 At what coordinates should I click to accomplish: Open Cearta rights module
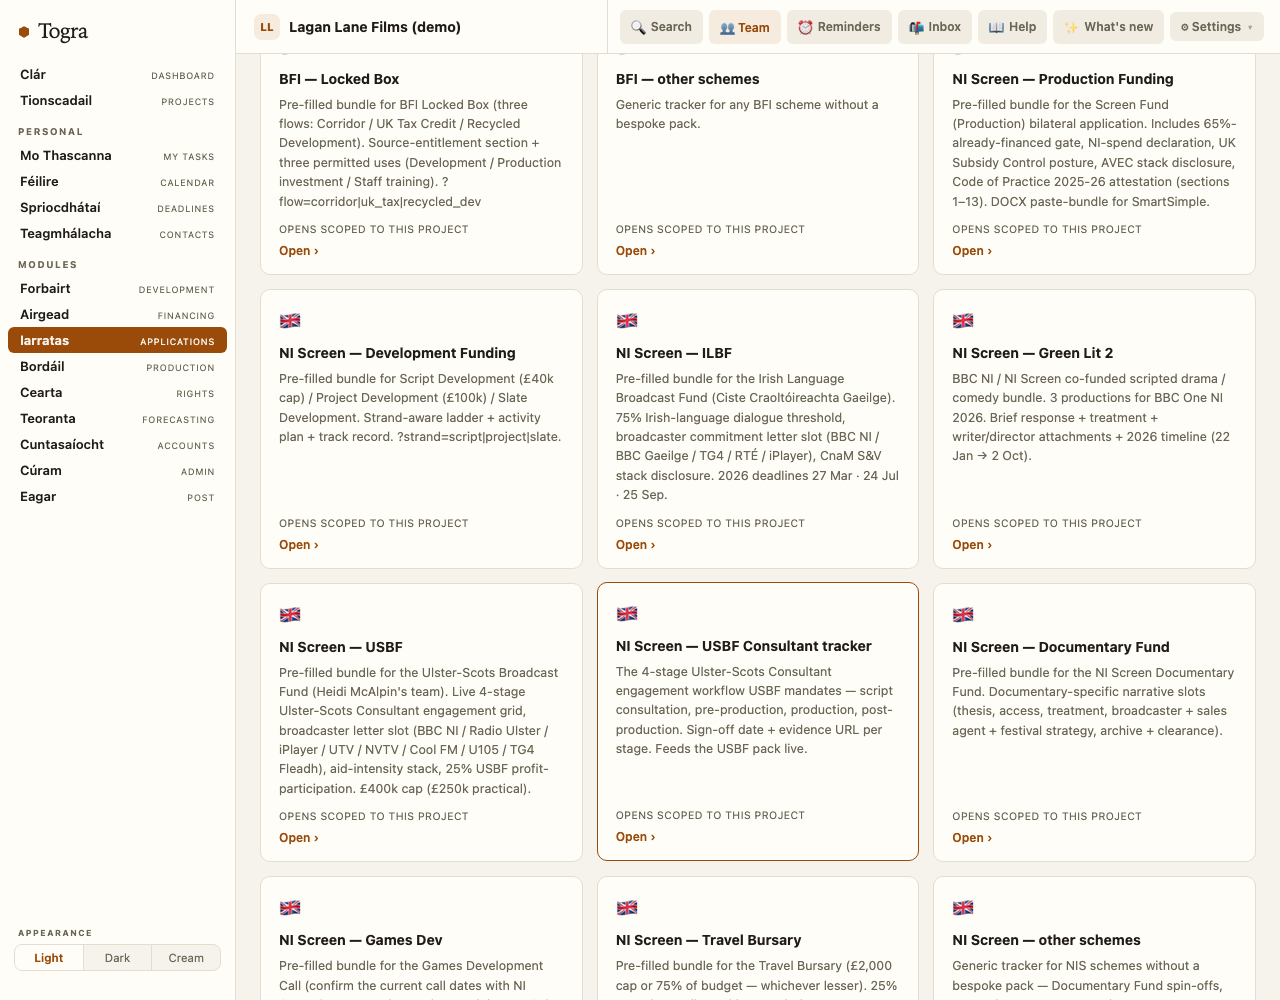point(117,393)
